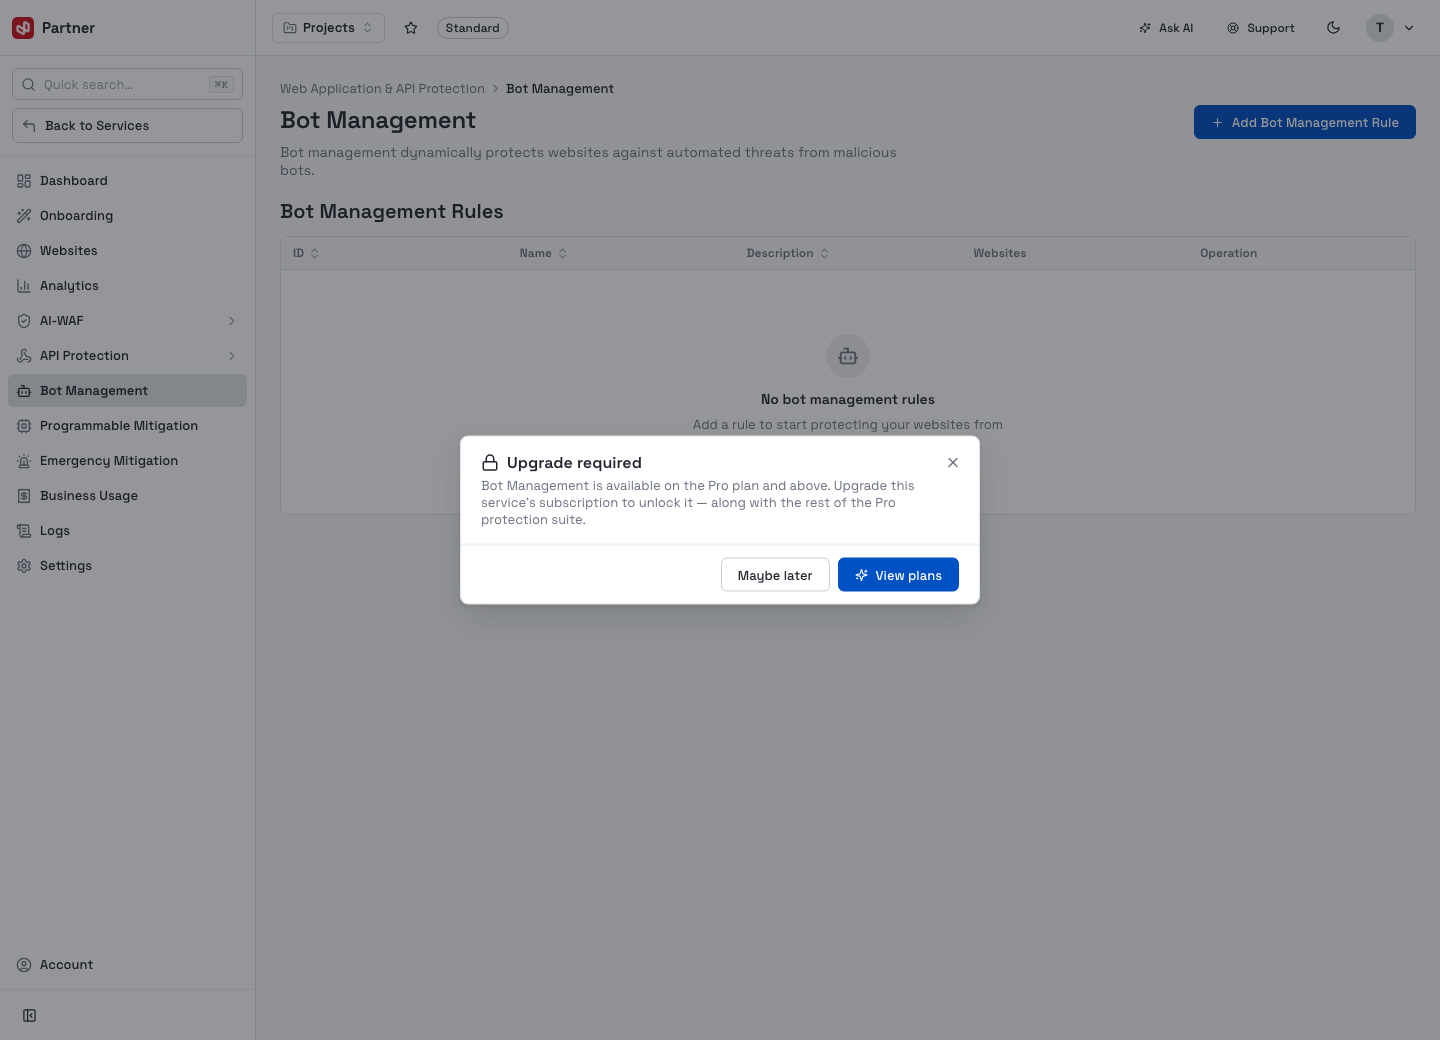Open Business Usage menu item

[127, 496]
